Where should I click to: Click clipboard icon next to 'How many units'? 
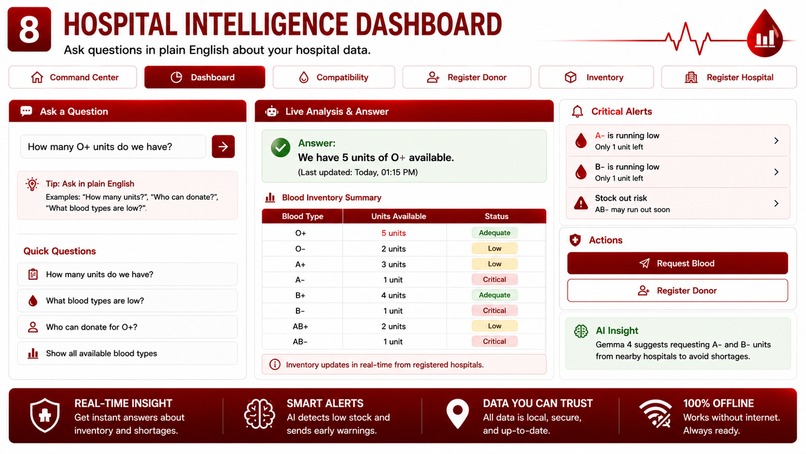point(33,275)
